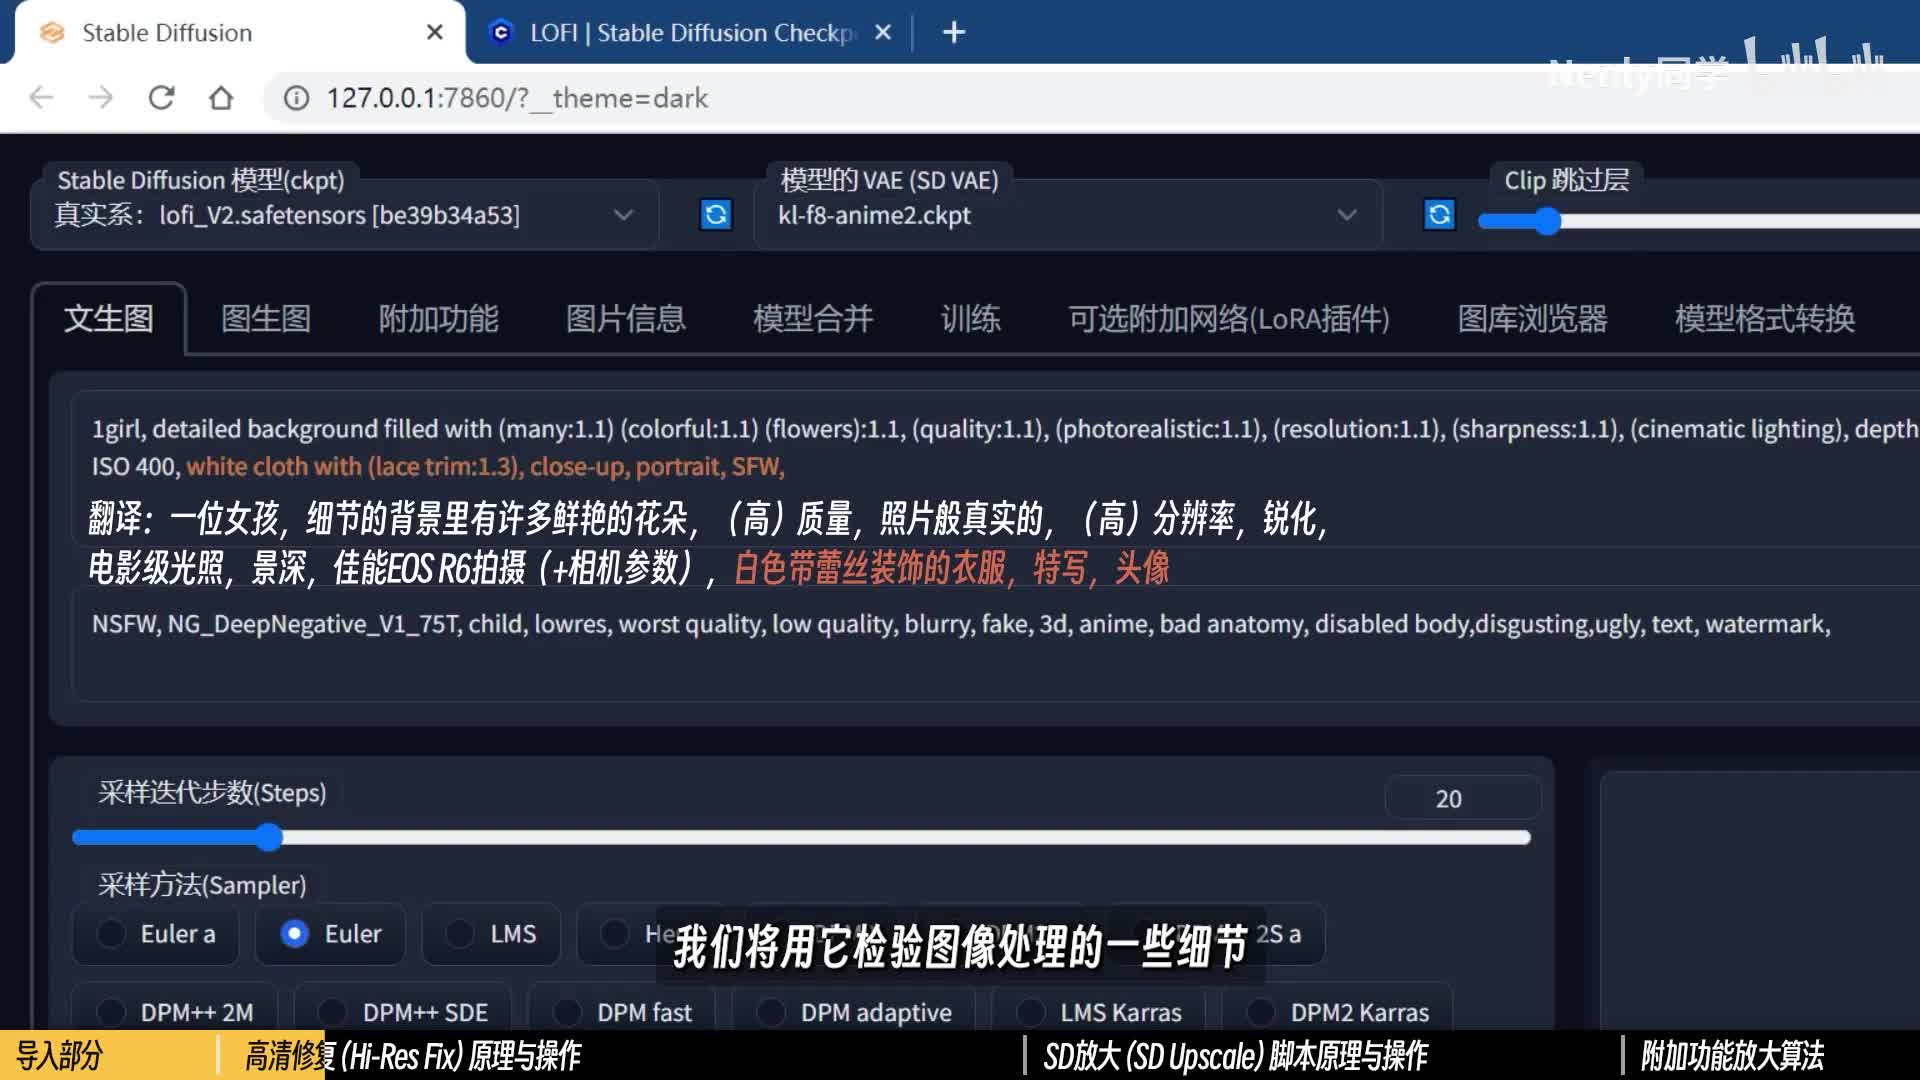Open the 图库浏览器 tab
The width and height of the screenshot is (1920, 1080).
1531,319
